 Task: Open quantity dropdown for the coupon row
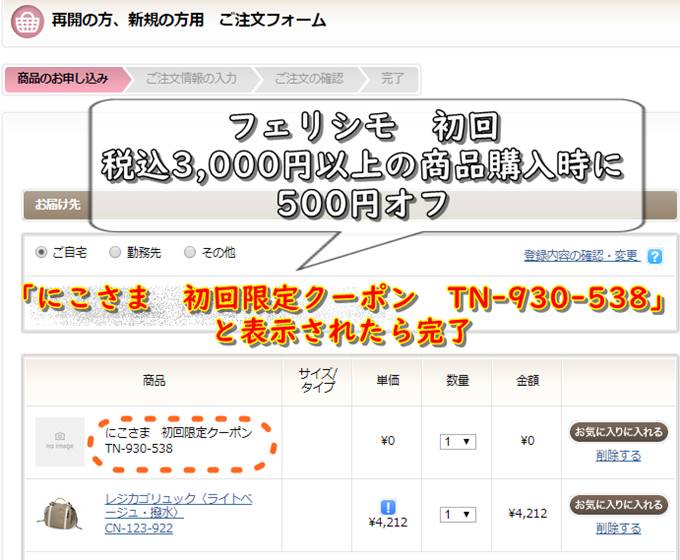pyautogui.click(x=458, y=442)
